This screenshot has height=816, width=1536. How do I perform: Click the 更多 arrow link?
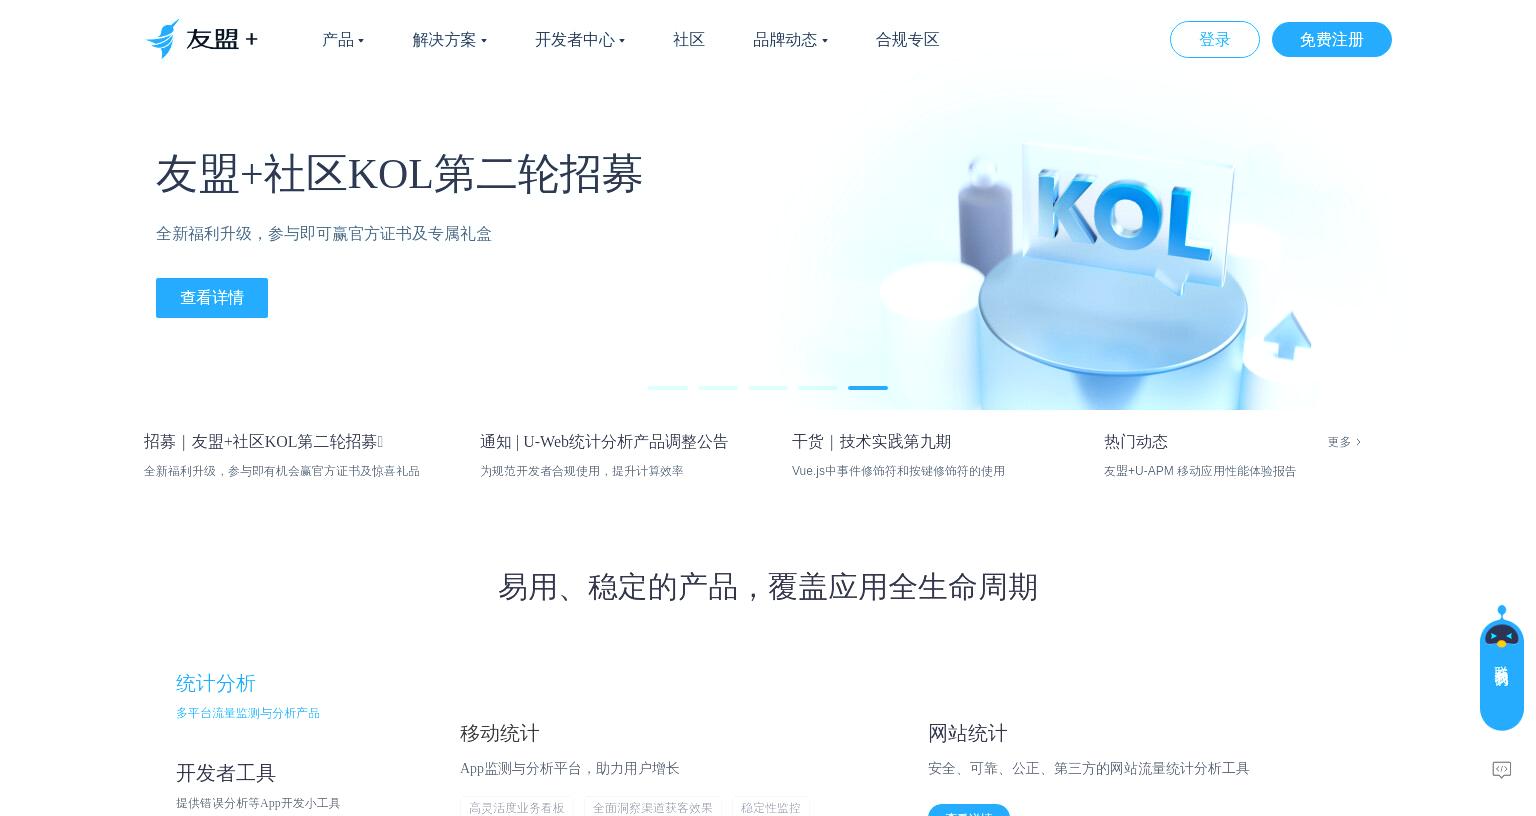point(1344,442)
